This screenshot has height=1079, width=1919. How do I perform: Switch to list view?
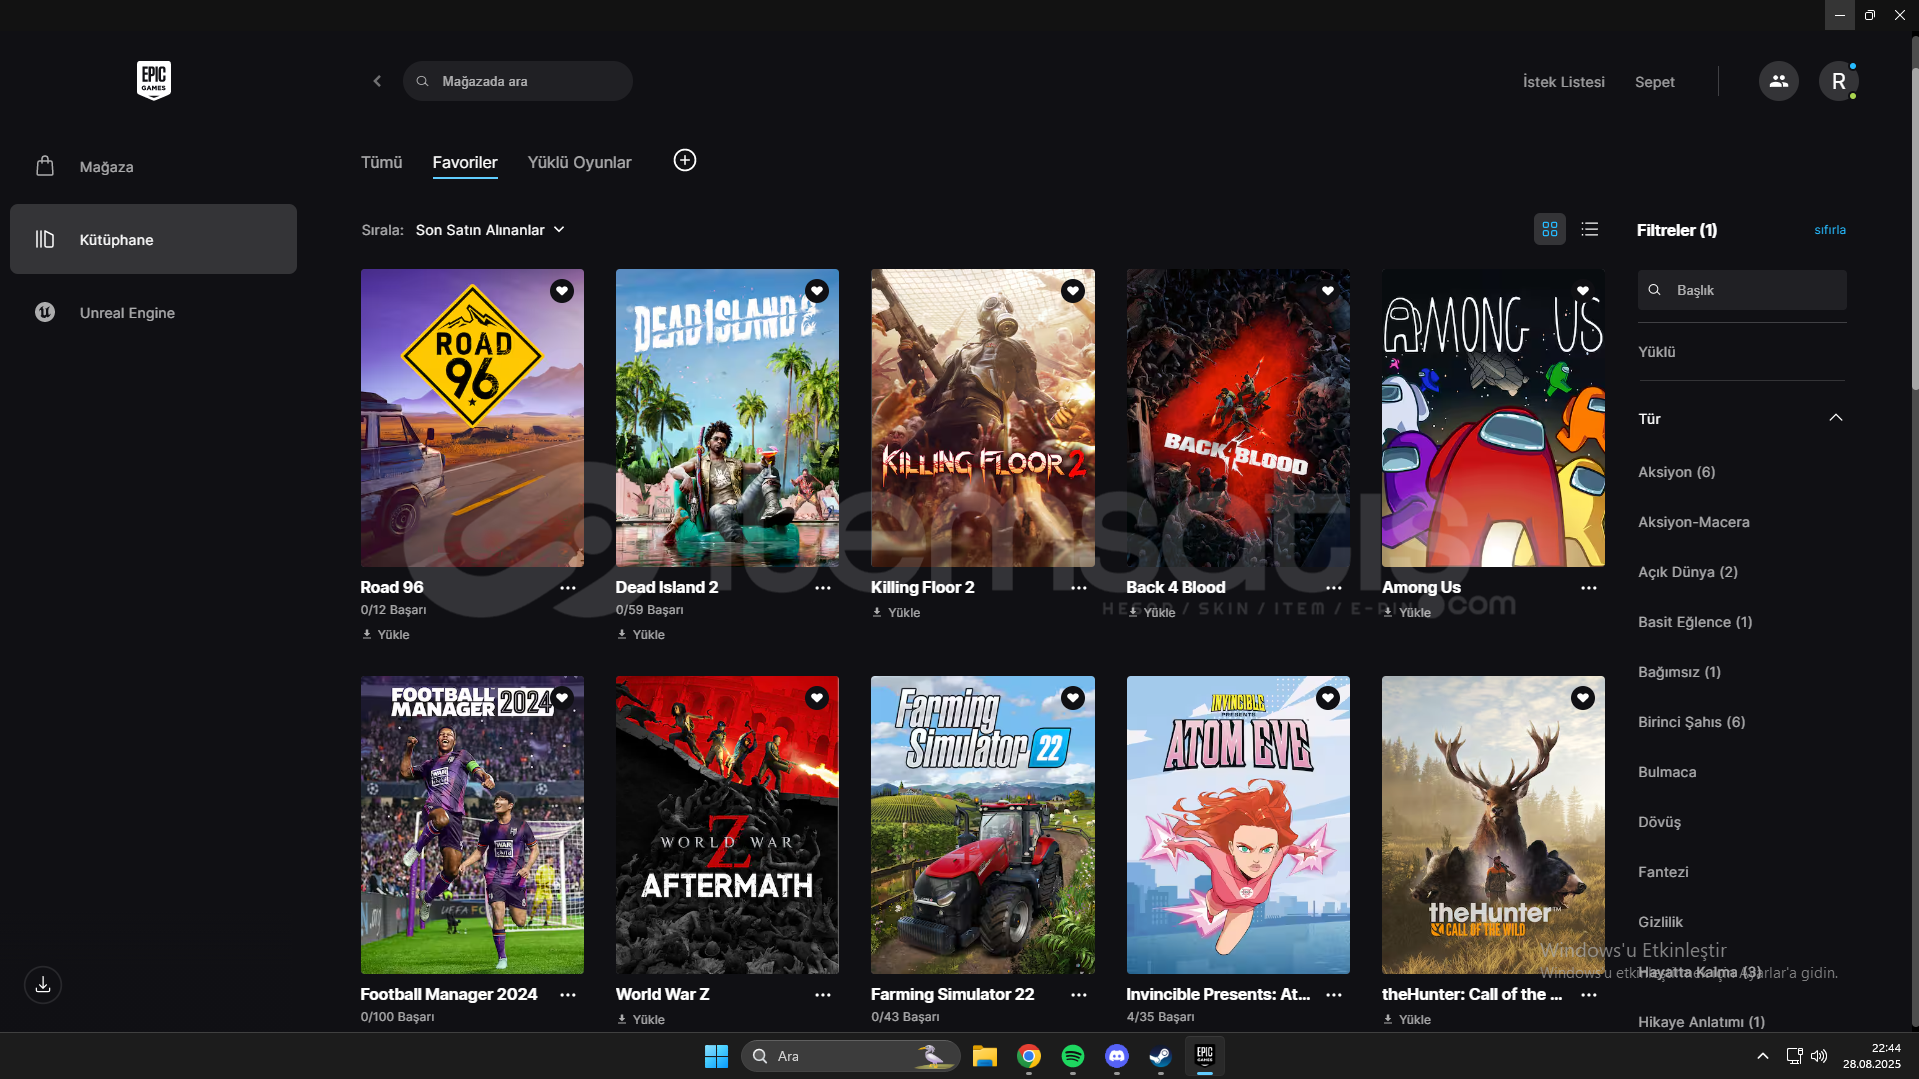(x=1590, y=229)
